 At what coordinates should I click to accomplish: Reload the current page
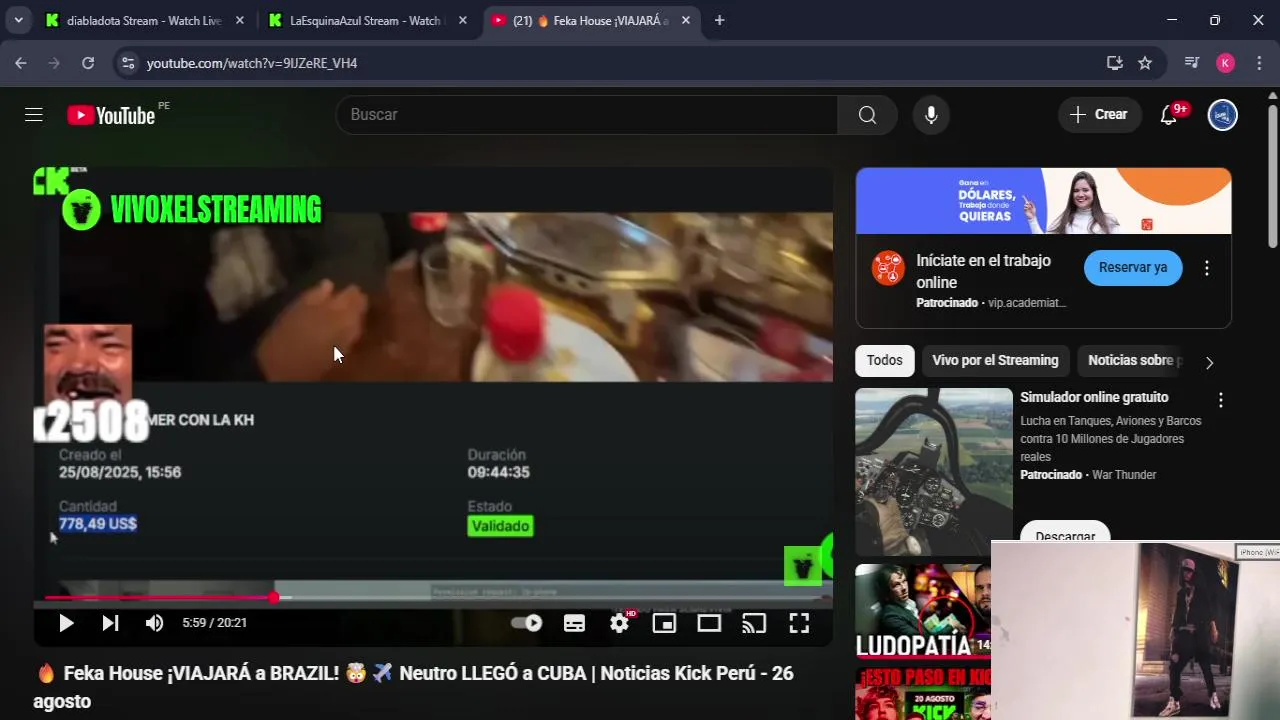pos(88,63)
